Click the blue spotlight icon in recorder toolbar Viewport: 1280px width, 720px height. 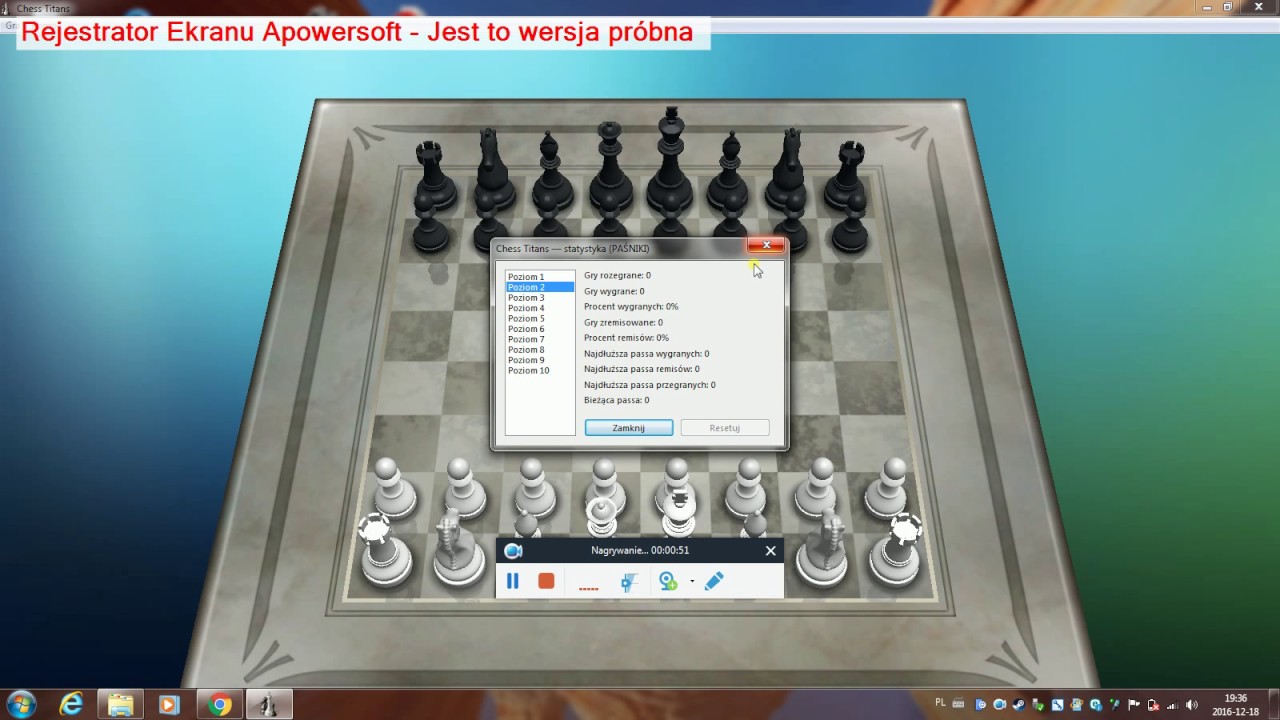(x=628, y=581)
